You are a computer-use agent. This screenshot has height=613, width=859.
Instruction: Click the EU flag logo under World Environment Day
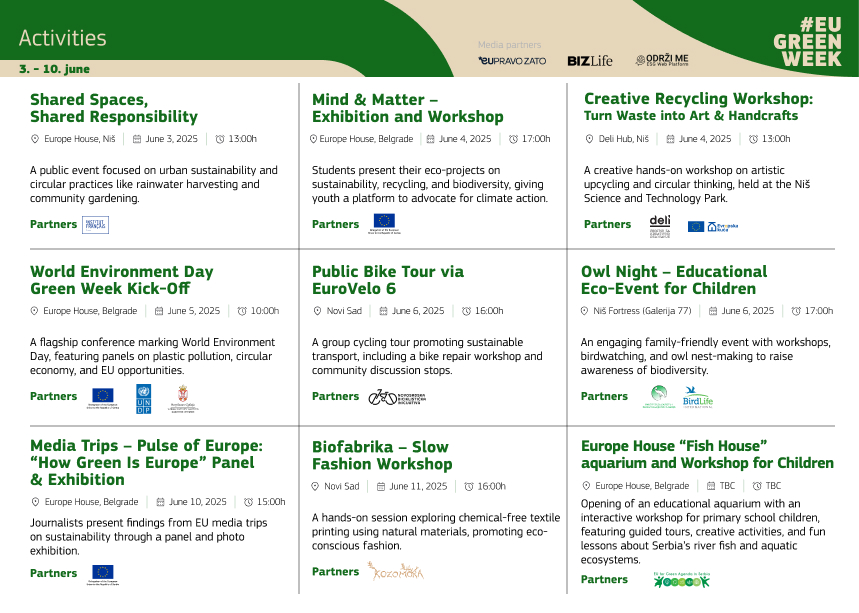[x=102, y=398]
